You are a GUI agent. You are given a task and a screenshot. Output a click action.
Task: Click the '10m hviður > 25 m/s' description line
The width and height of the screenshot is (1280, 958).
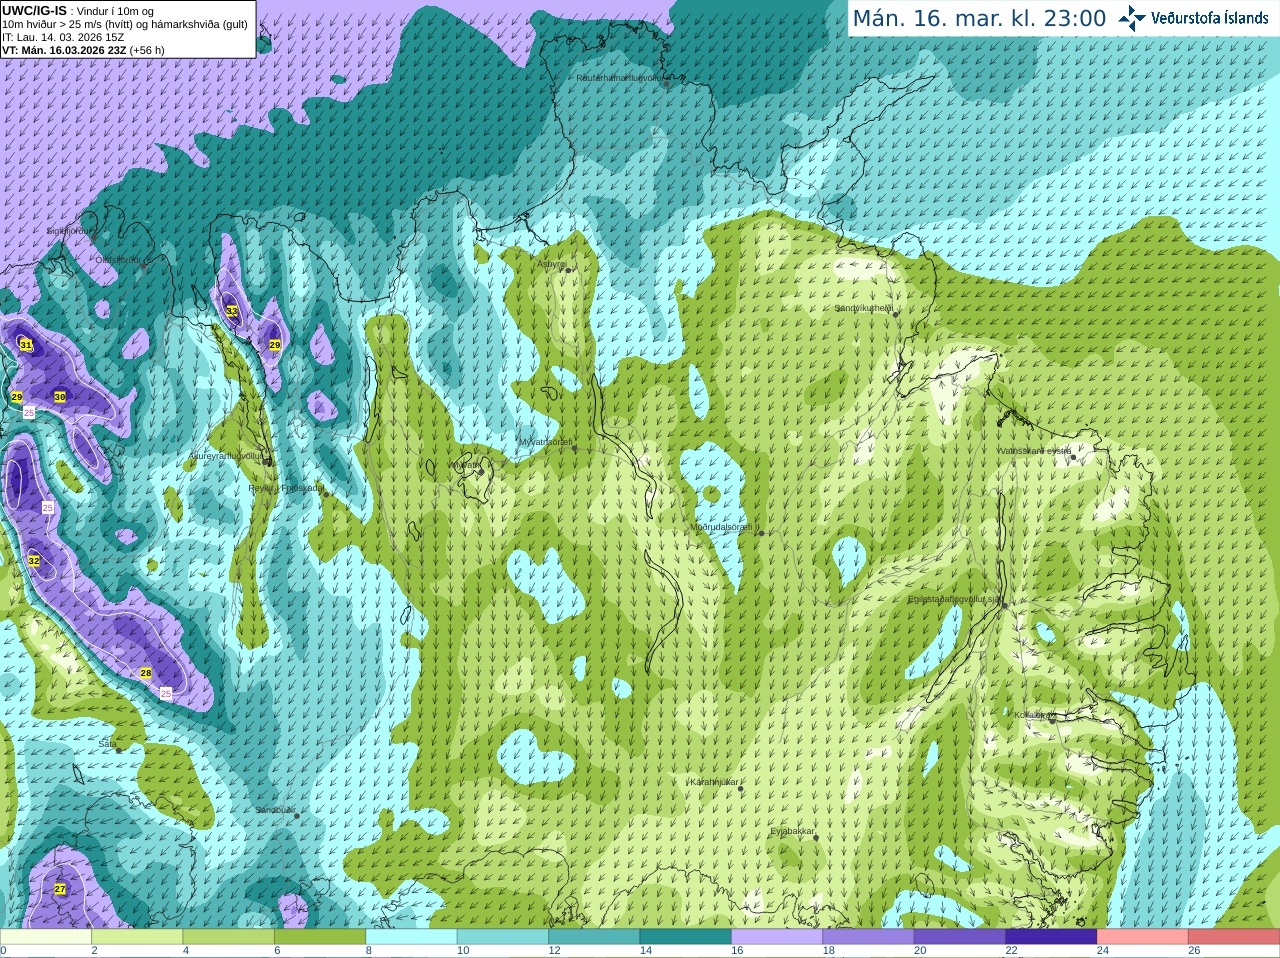coord(125,24)
